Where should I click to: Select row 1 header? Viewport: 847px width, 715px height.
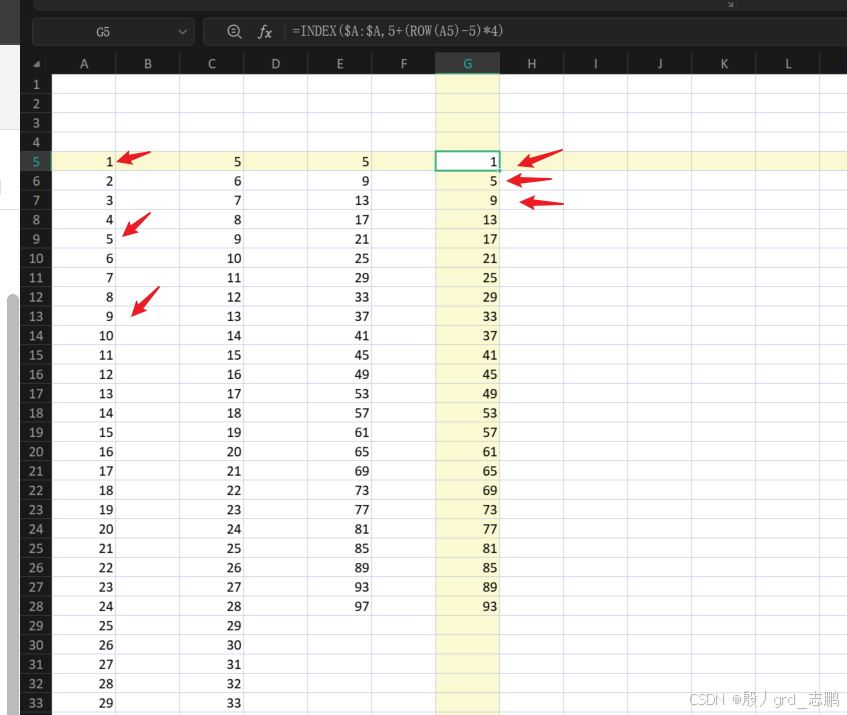tap(36, 84)
